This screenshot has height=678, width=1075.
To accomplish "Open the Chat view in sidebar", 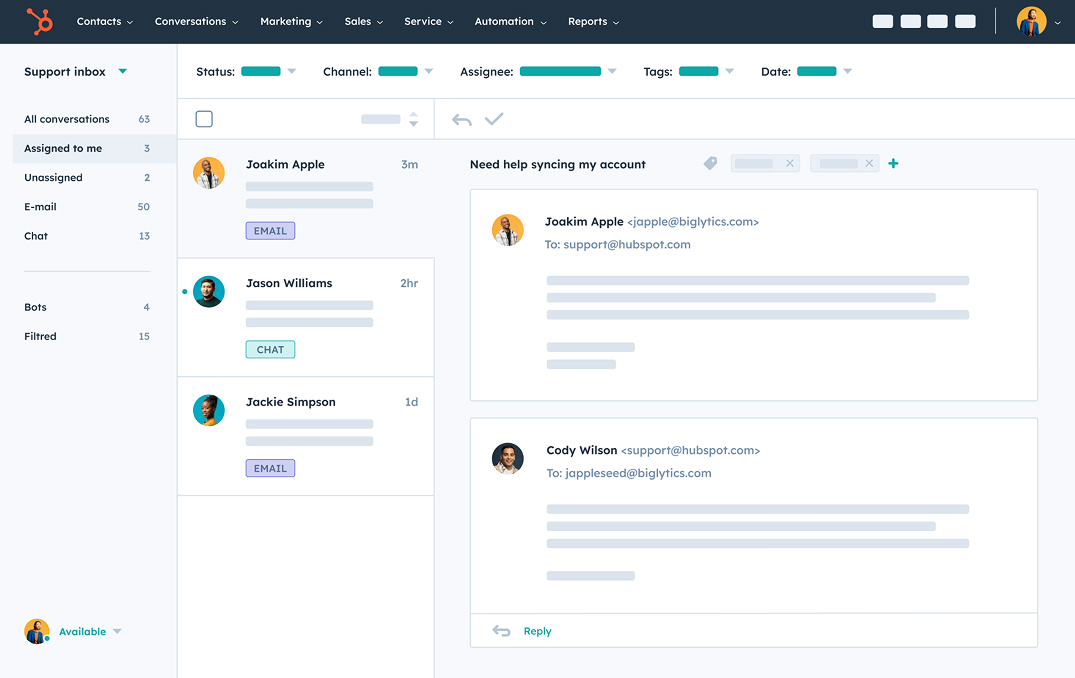I will click(87, 236).
